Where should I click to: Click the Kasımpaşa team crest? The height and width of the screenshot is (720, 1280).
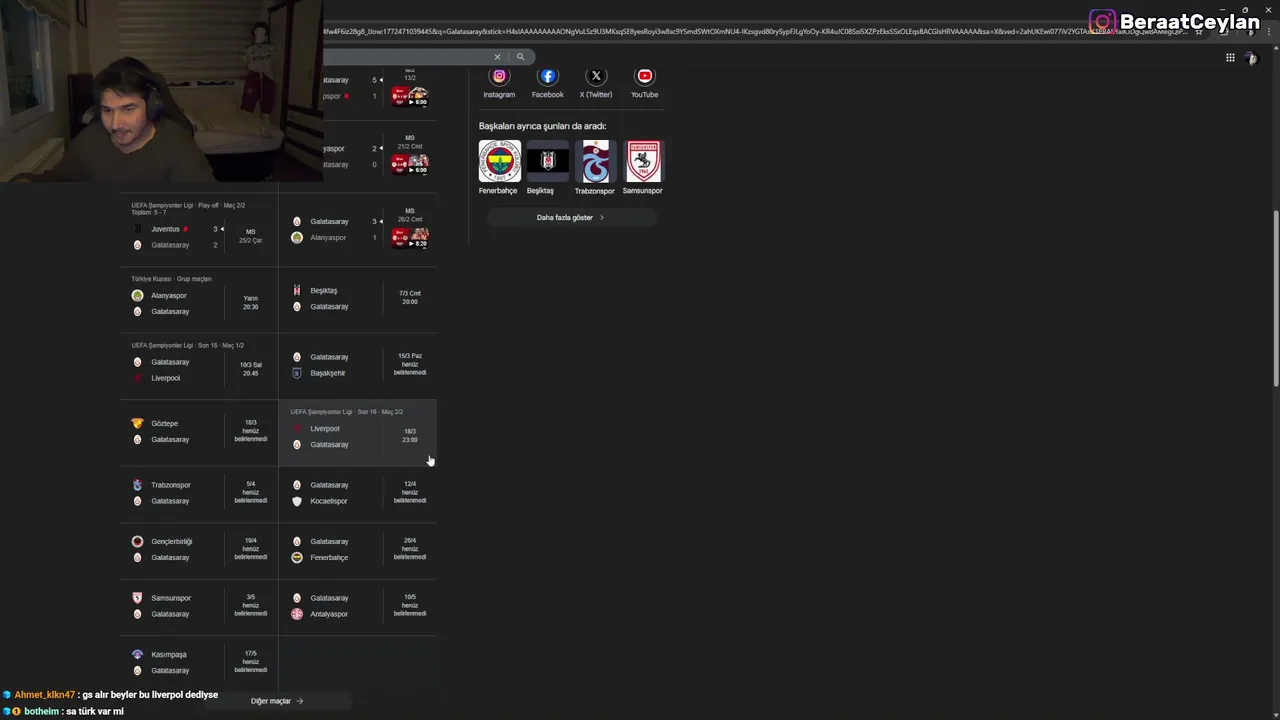[137, 654]
